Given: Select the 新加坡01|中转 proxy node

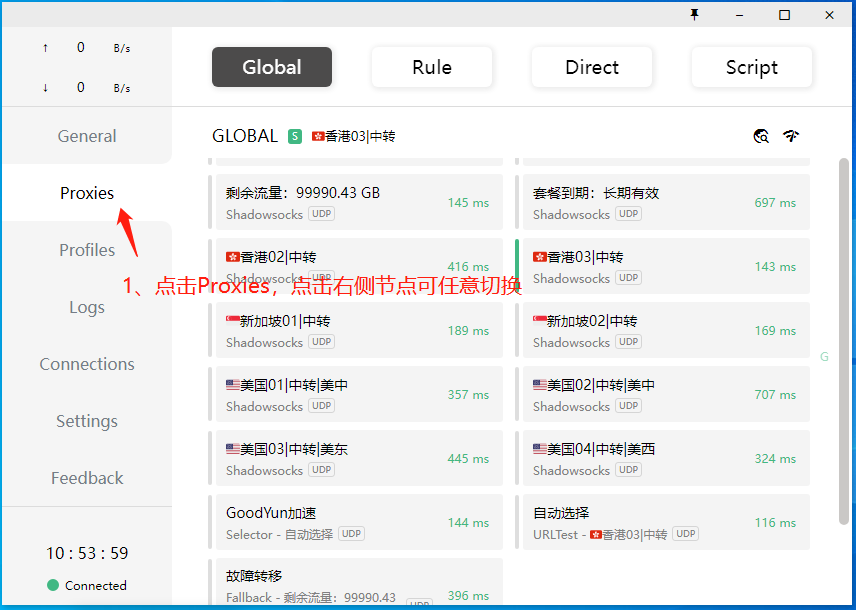Looking at the screenshot, I should click(x=357, y=330).
